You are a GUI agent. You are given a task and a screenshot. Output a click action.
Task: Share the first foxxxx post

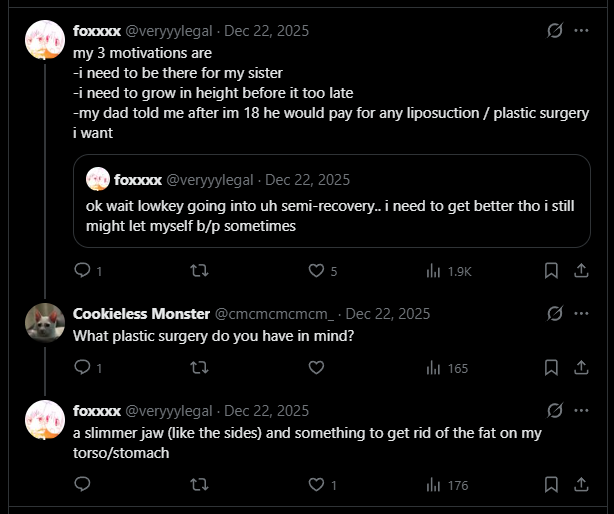pos(581,270)
